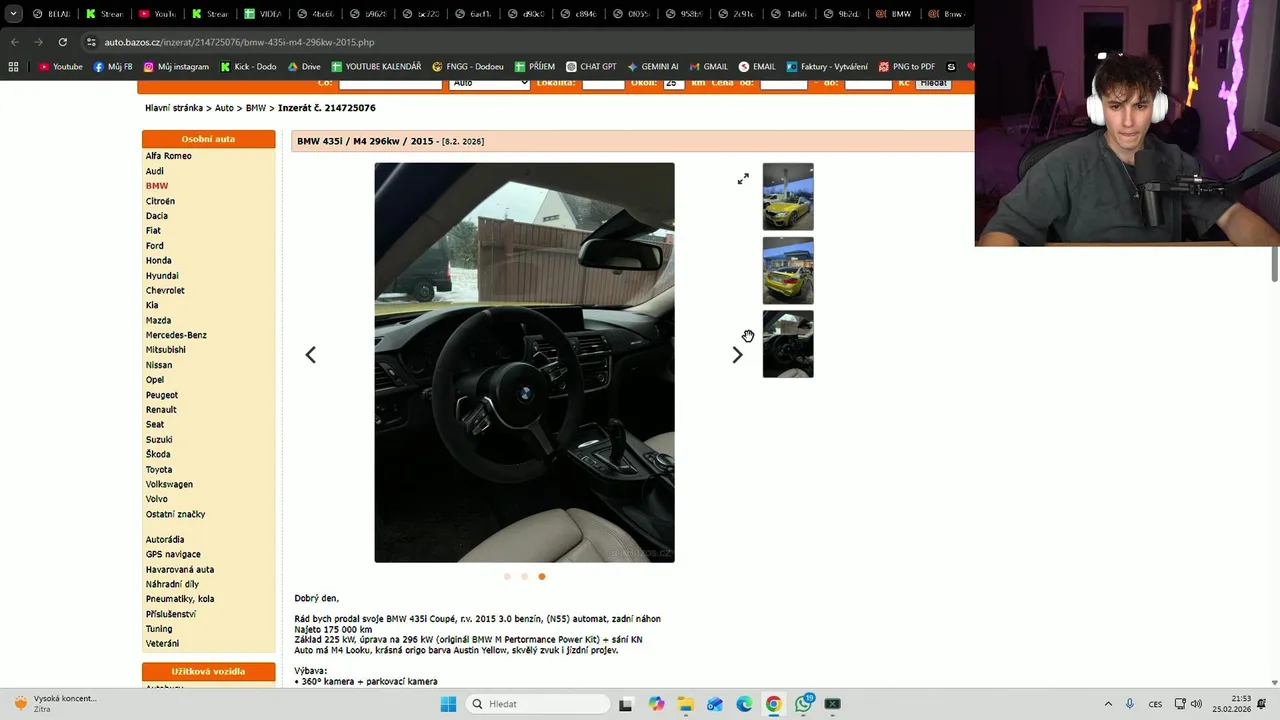Open the YOUTUBE KALENDÁŘ bookmark
Screen dimensions: 1280x720
[376, 67]
